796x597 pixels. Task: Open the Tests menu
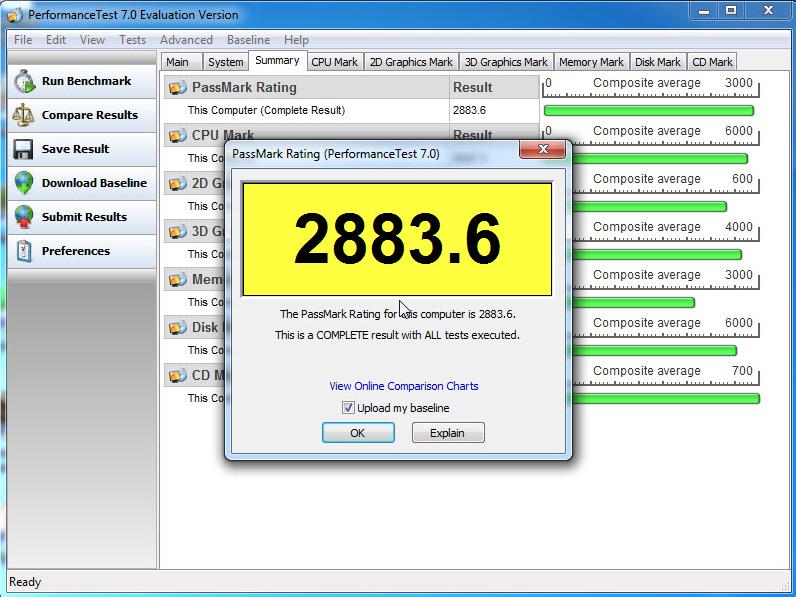tap(132, 40)
